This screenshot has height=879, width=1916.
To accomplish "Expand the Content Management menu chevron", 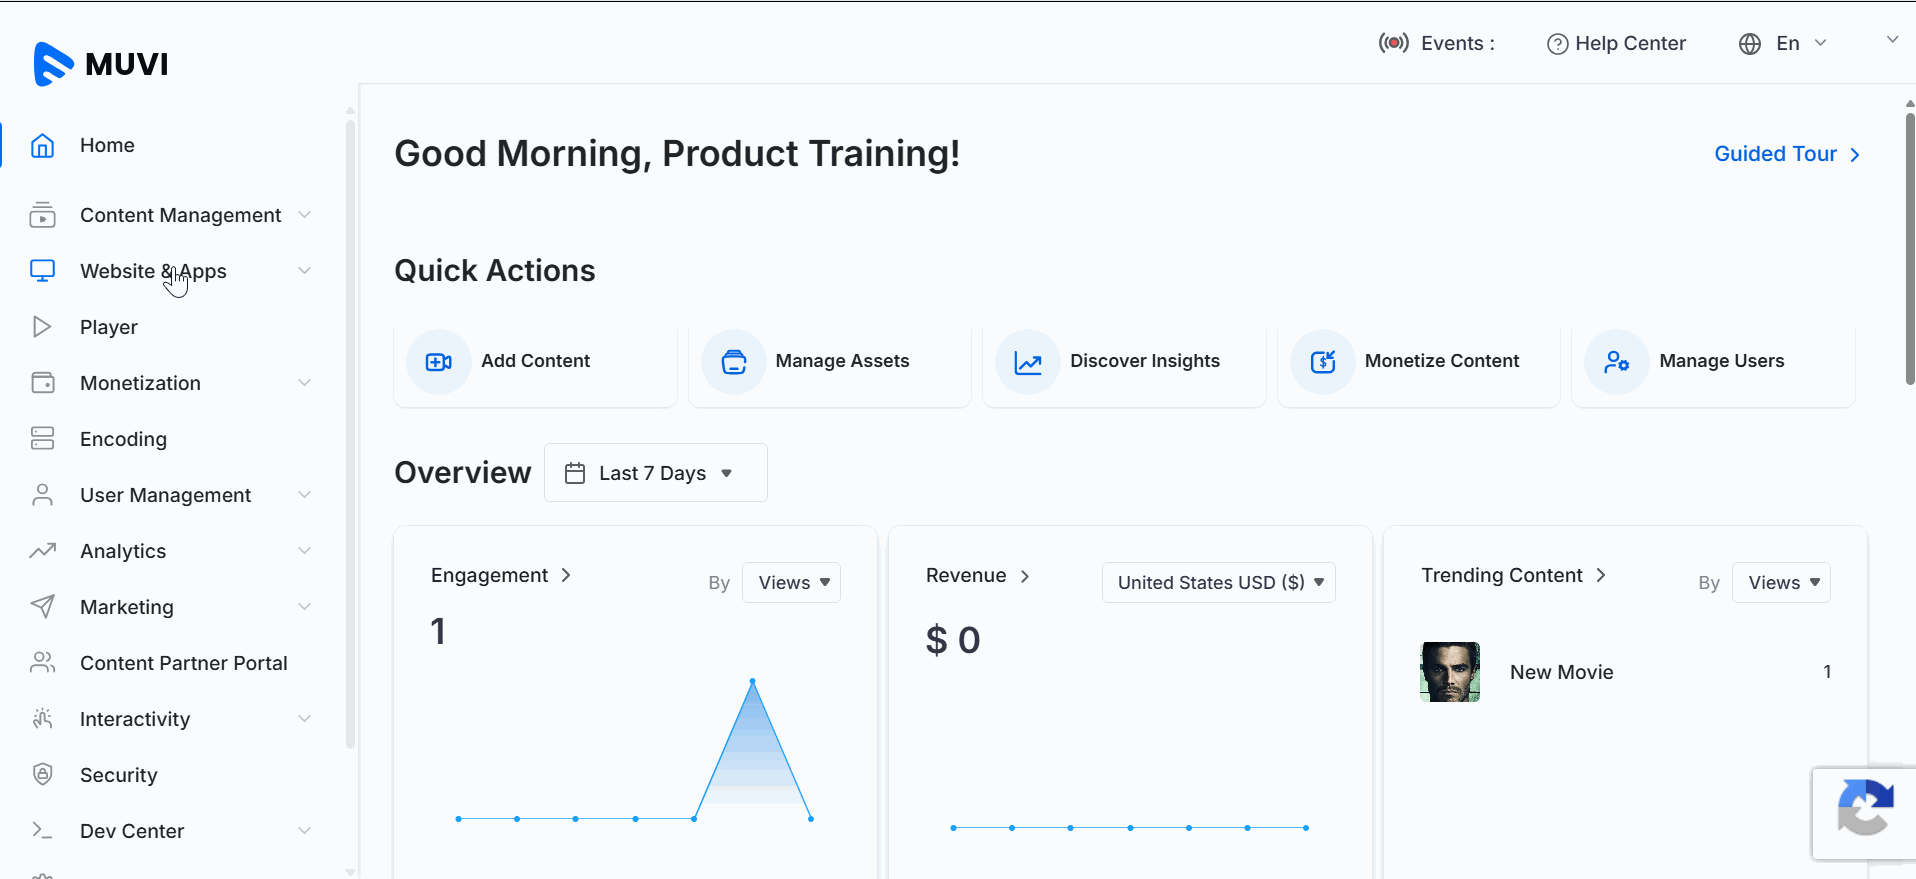I will click(x=304, y=215).
